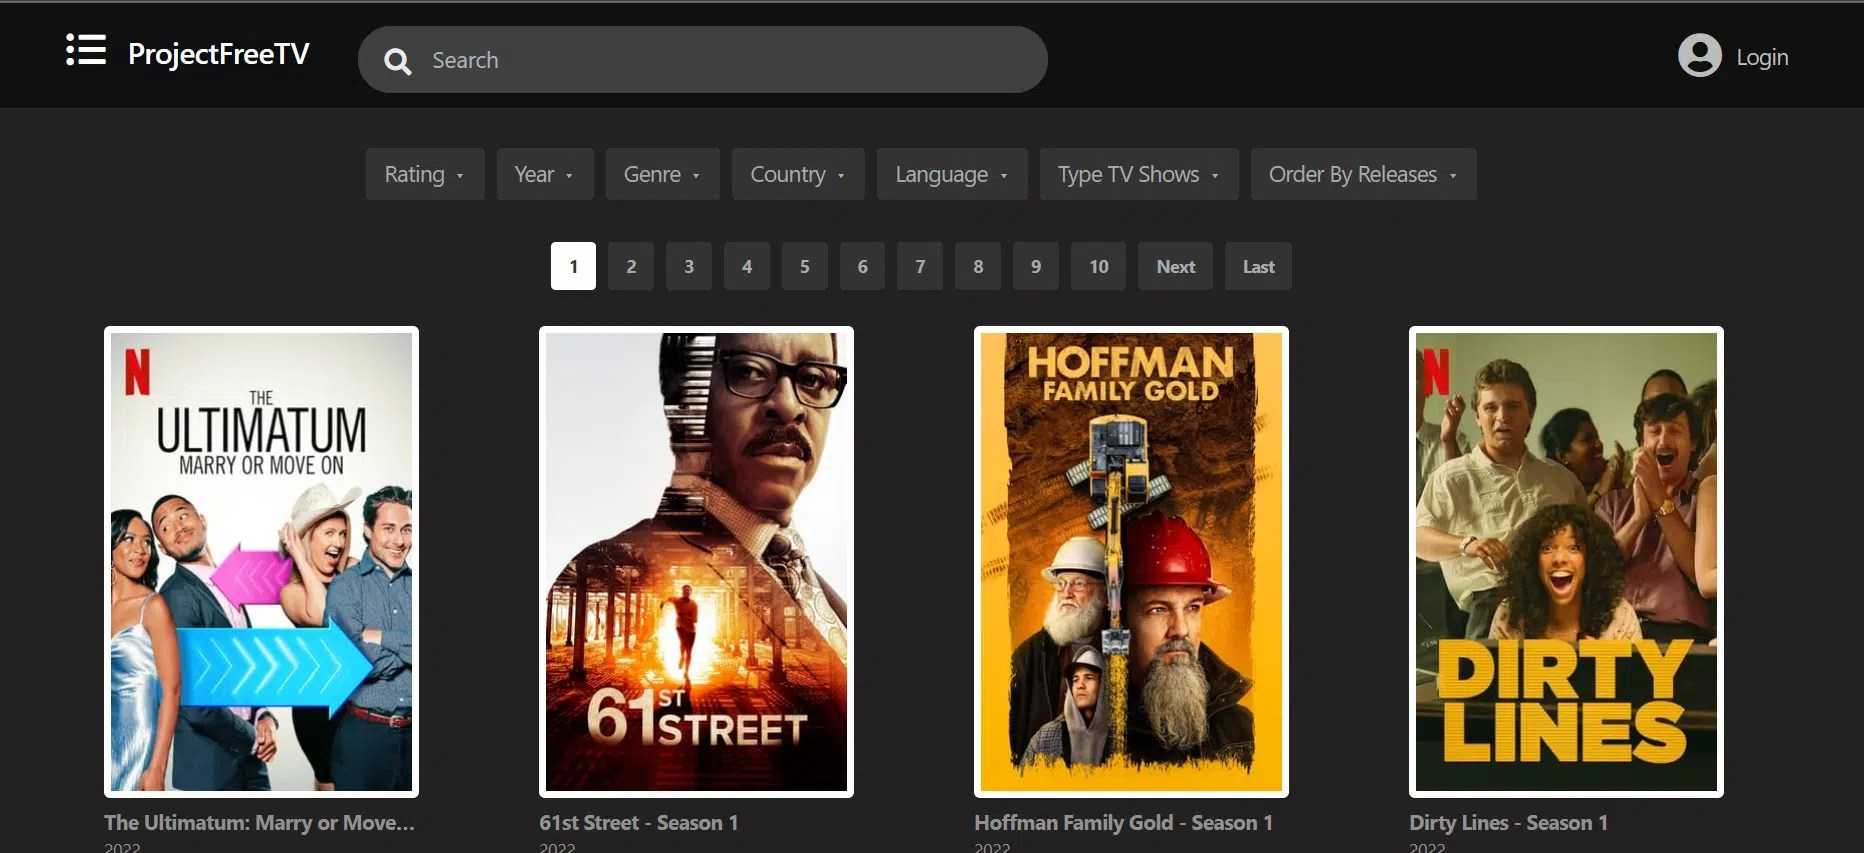Open the hamburger list menu icon
This screenshot has height=853, width=1864.
[86, 50]
